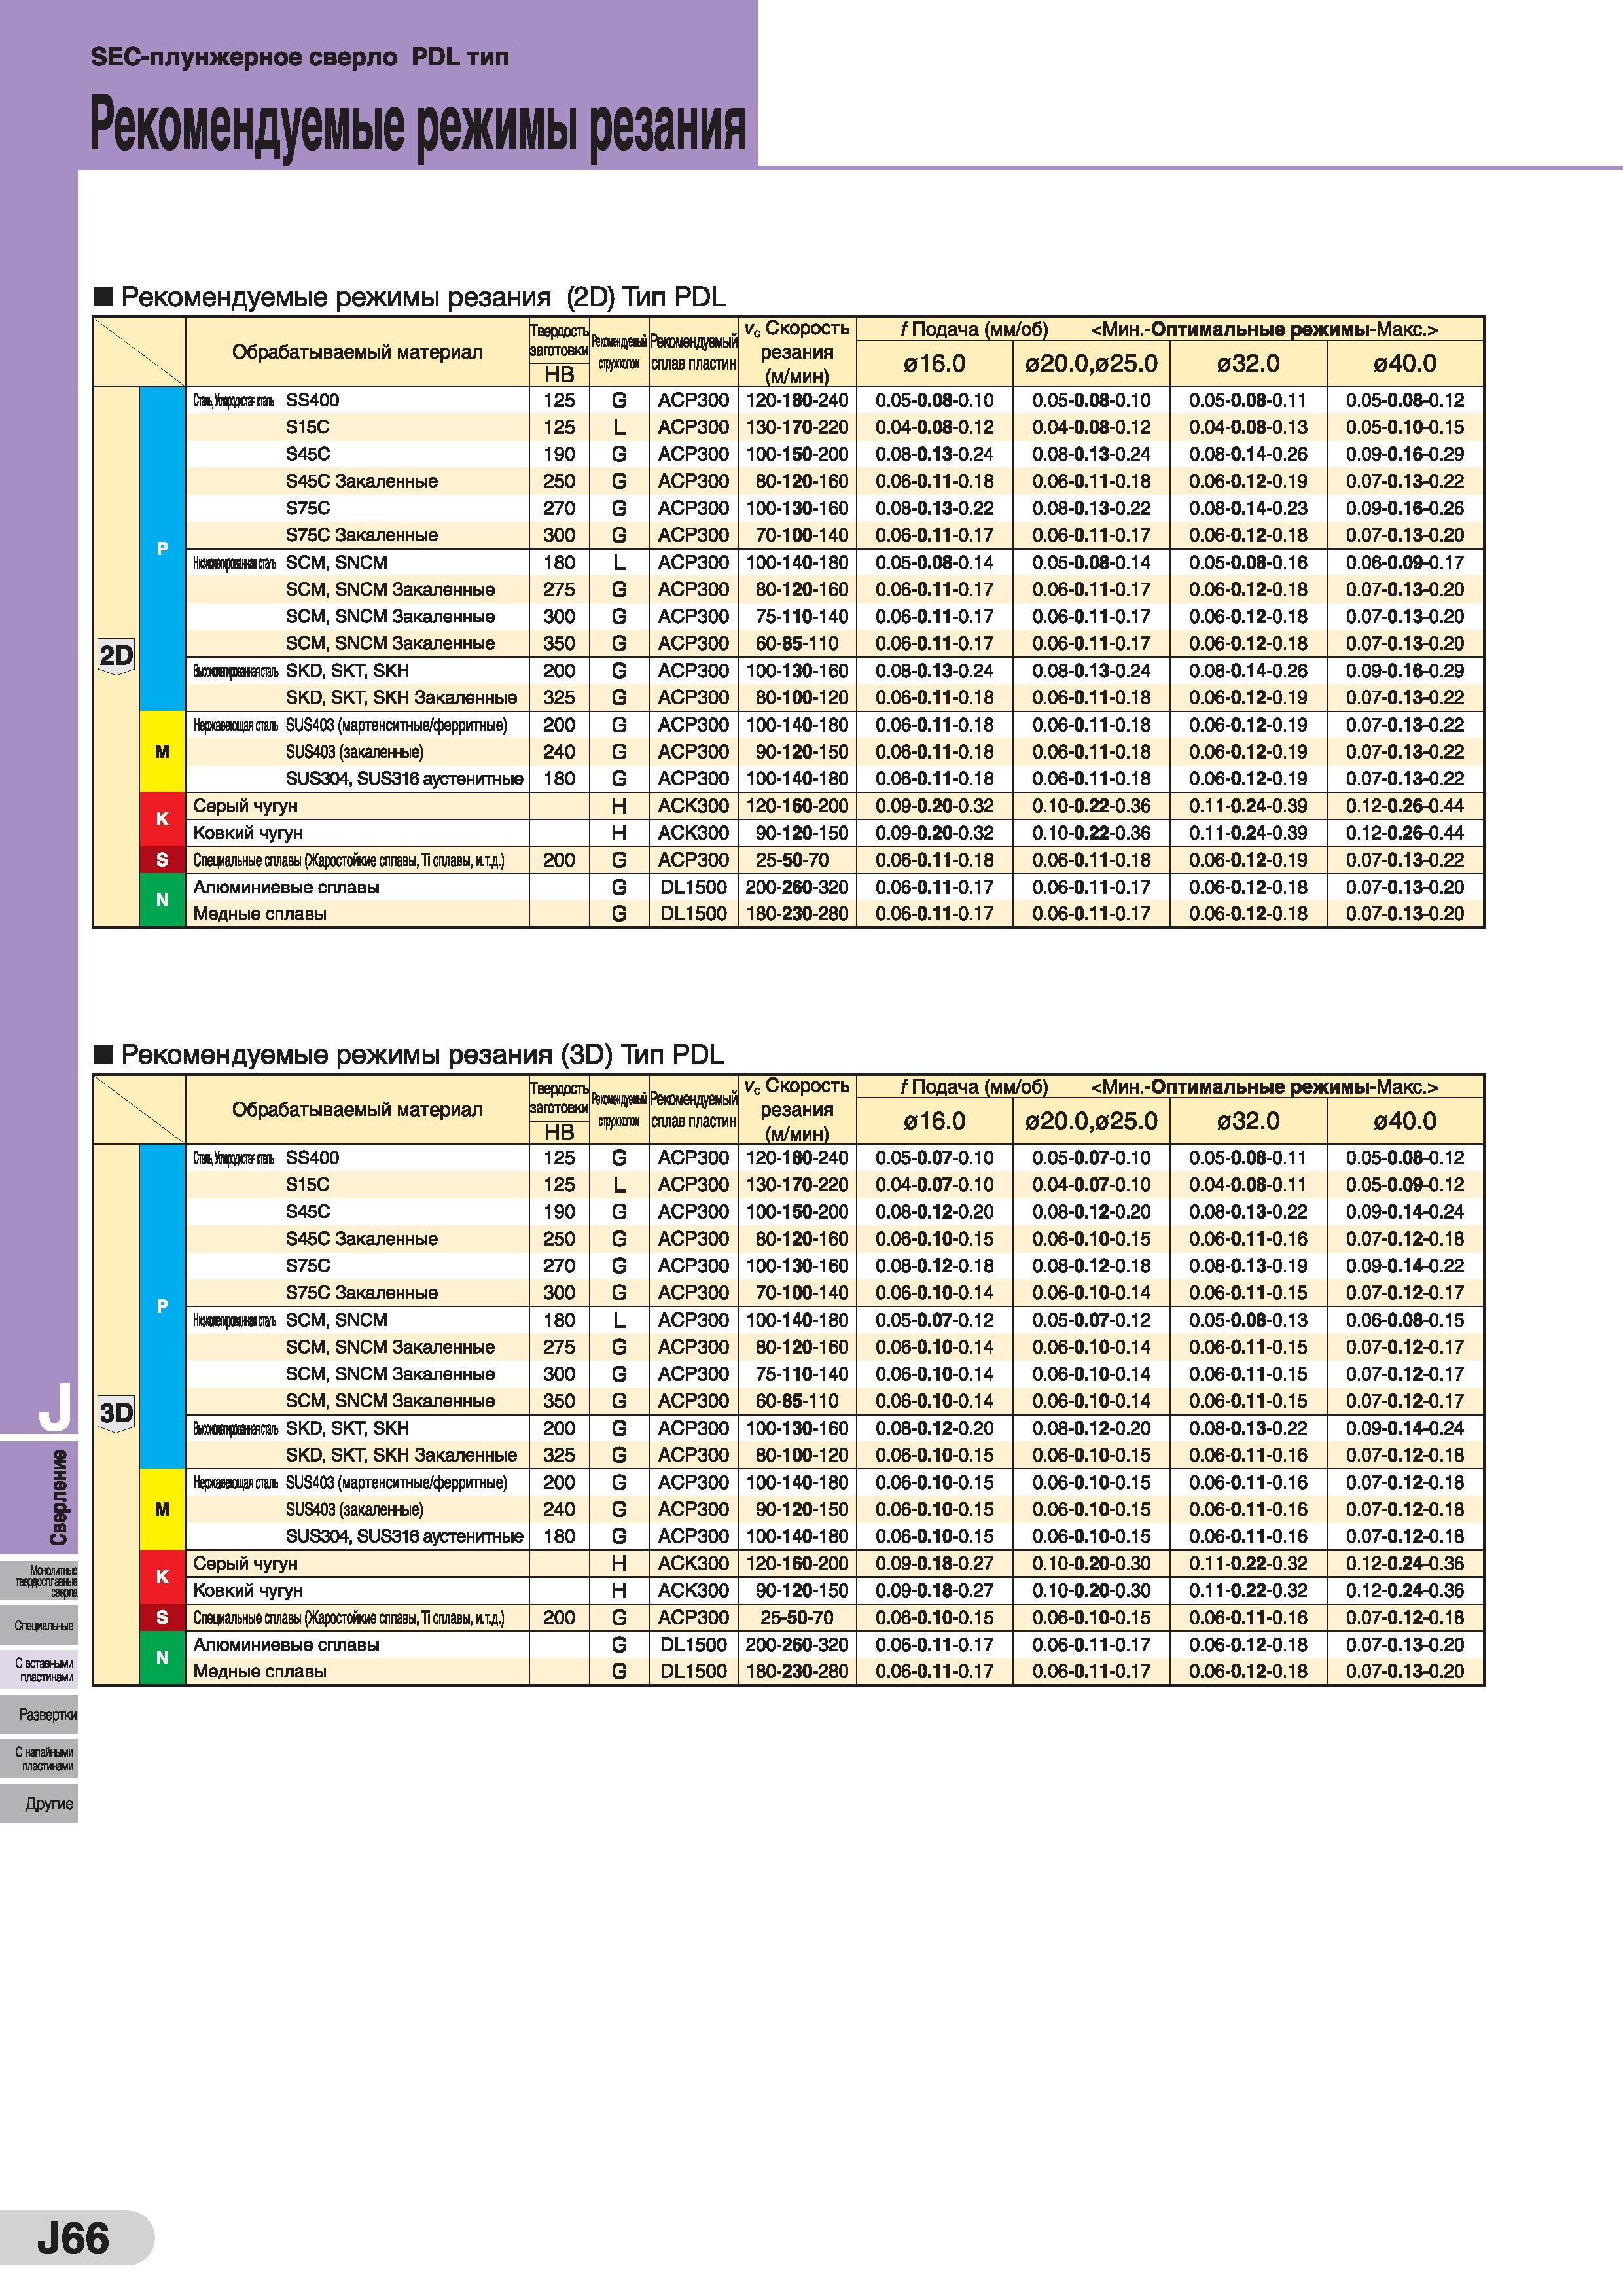Click the dark red "S" block in the 3D table
The image size is (1623, 2296).
coord(162,1617)
